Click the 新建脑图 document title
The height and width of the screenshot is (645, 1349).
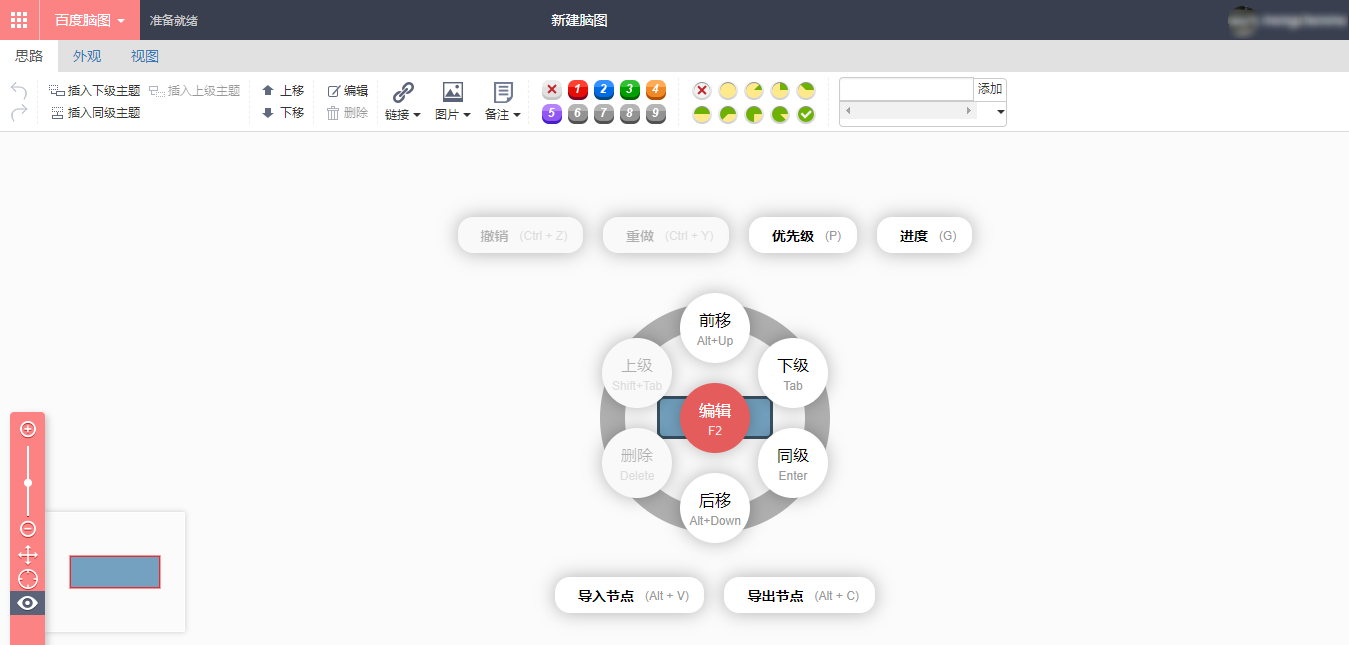tap(579, 20)
